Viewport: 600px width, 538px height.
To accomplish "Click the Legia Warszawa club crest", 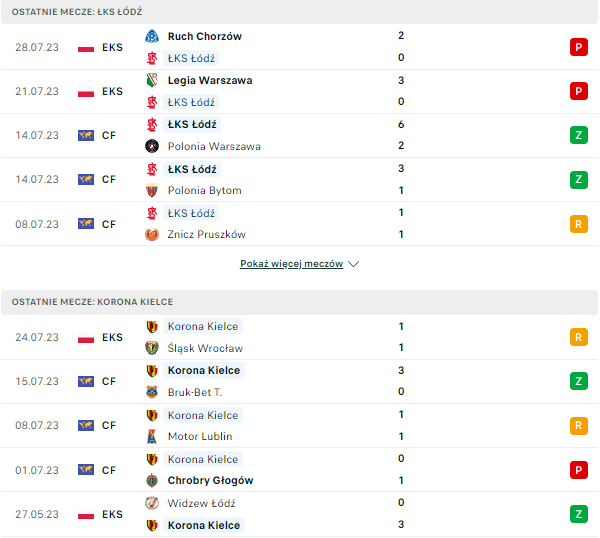I will 152,80.
